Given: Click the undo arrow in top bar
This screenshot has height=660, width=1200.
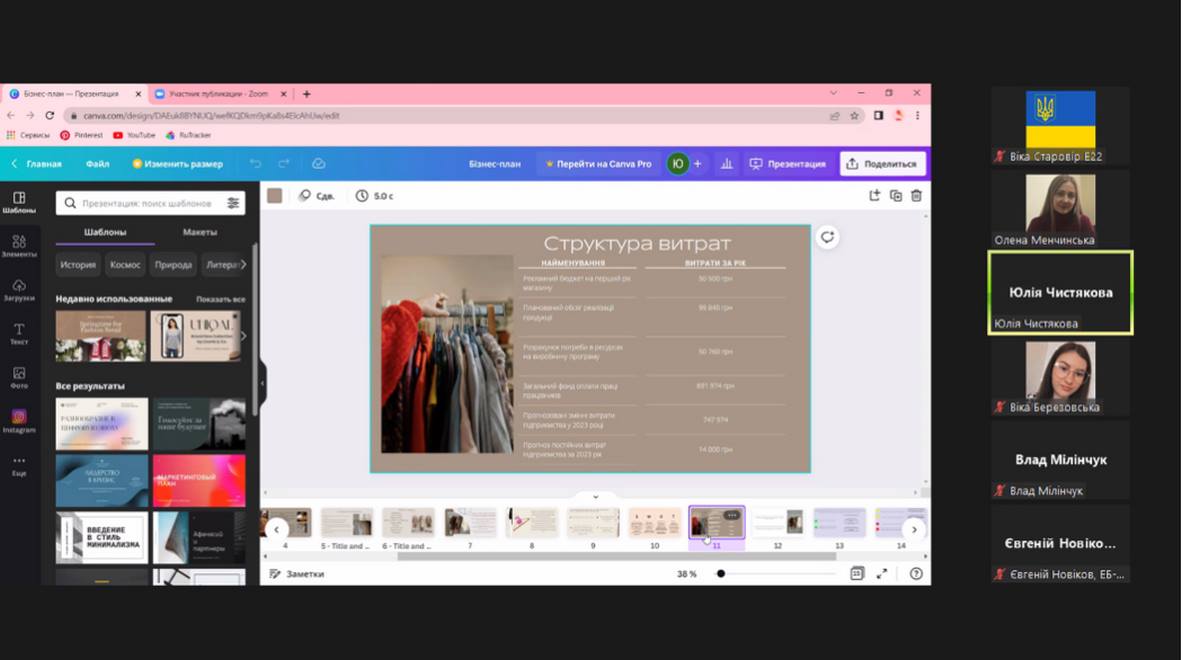Looking at the screenshot, I should 256,164.
